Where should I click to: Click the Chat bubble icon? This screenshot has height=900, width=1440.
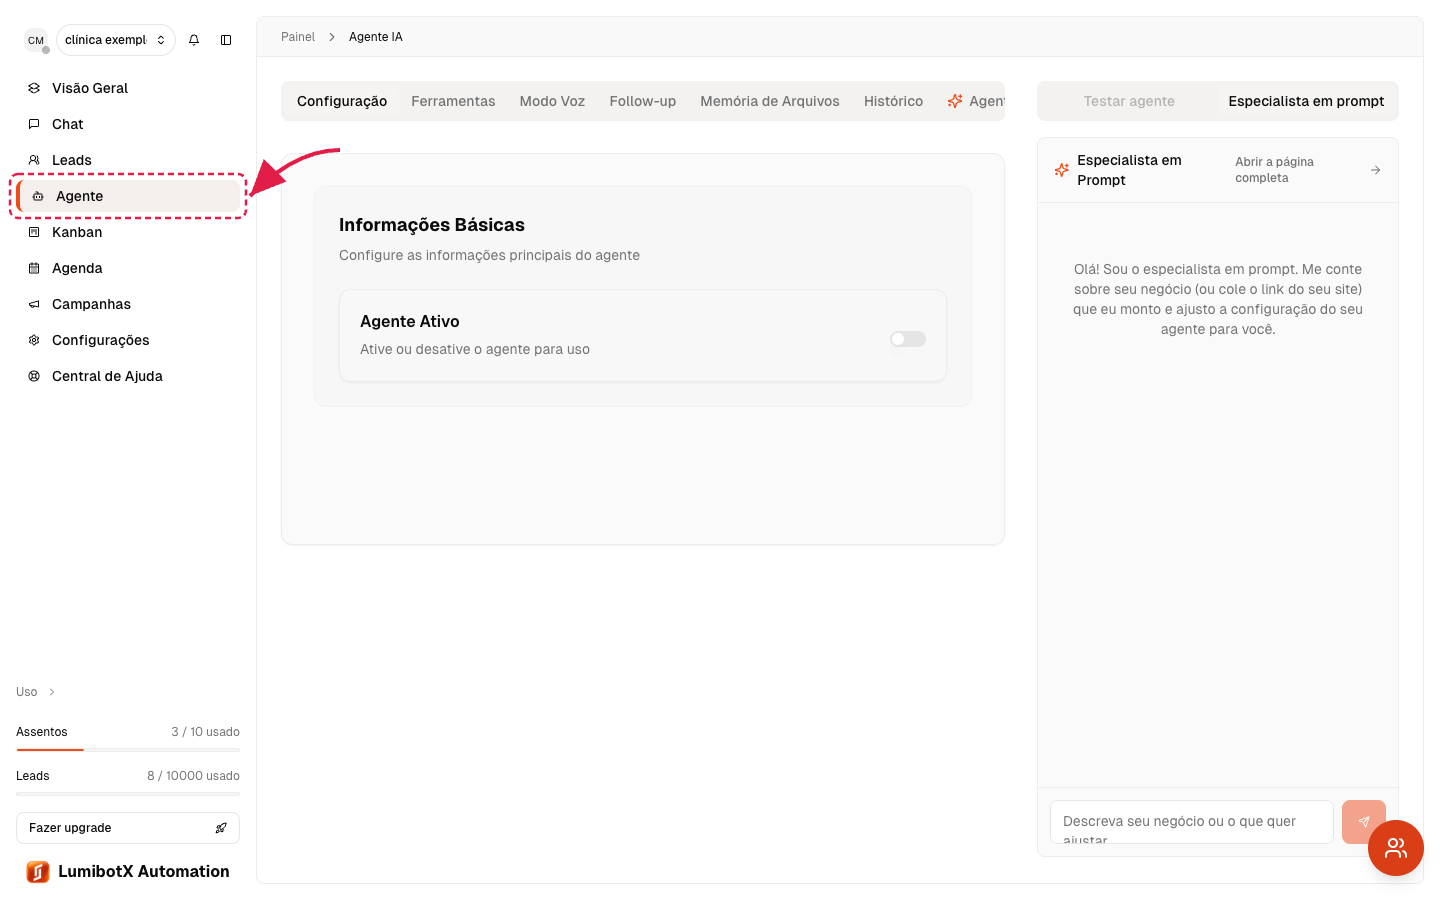(x=34, y=124)
